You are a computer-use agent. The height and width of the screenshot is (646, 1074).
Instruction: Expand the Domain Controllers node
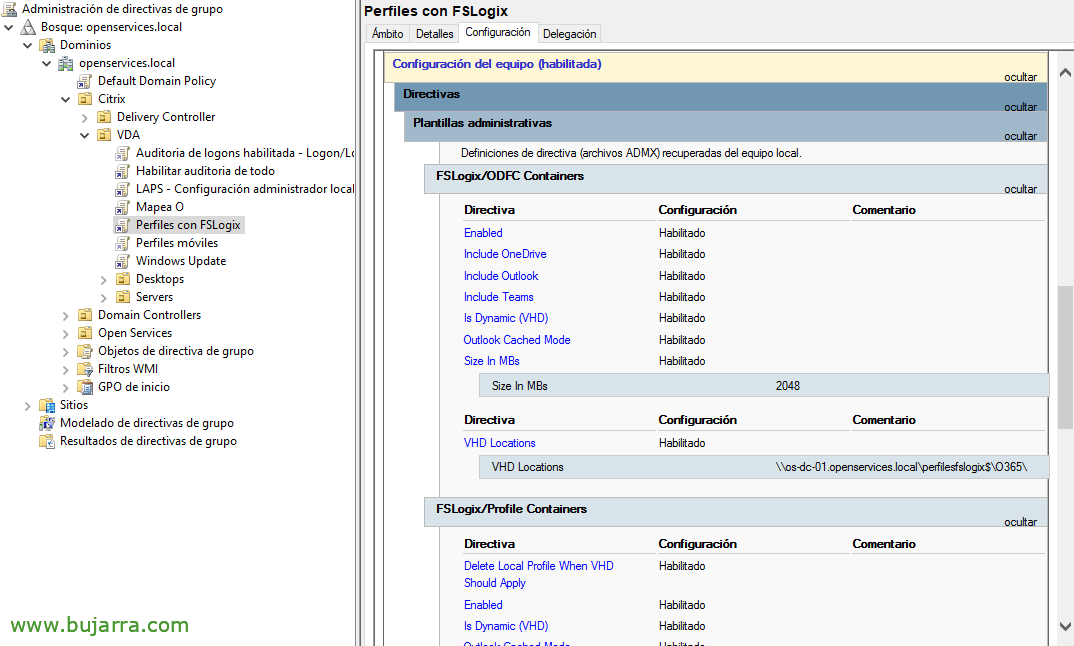[x=66, y=316]
